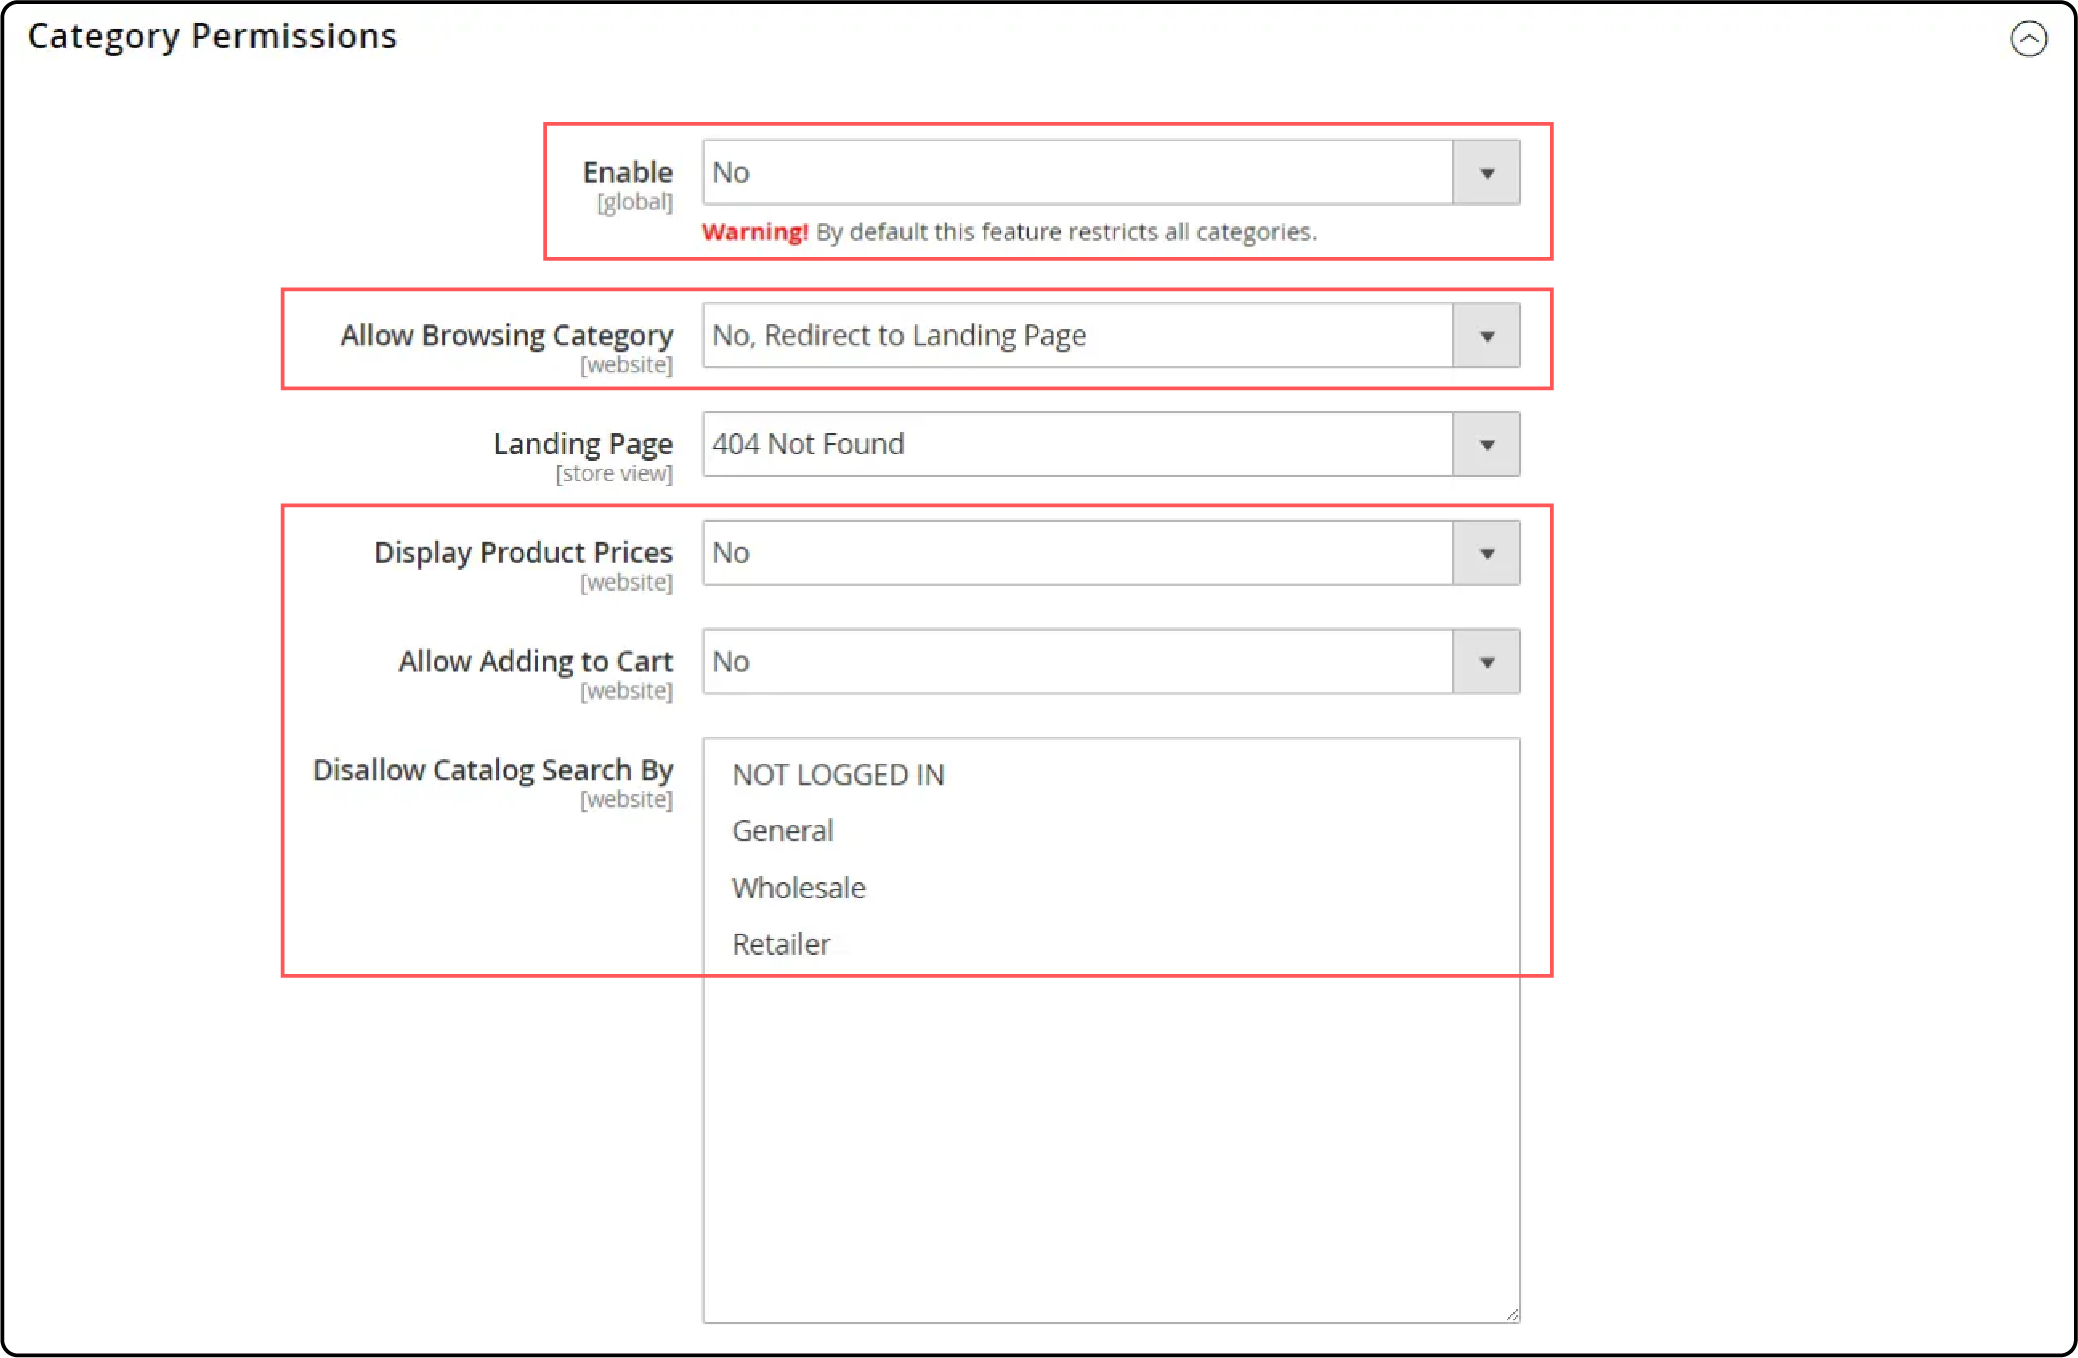
Task: Select Wholesale customer group option
Action: click(800, 887)
